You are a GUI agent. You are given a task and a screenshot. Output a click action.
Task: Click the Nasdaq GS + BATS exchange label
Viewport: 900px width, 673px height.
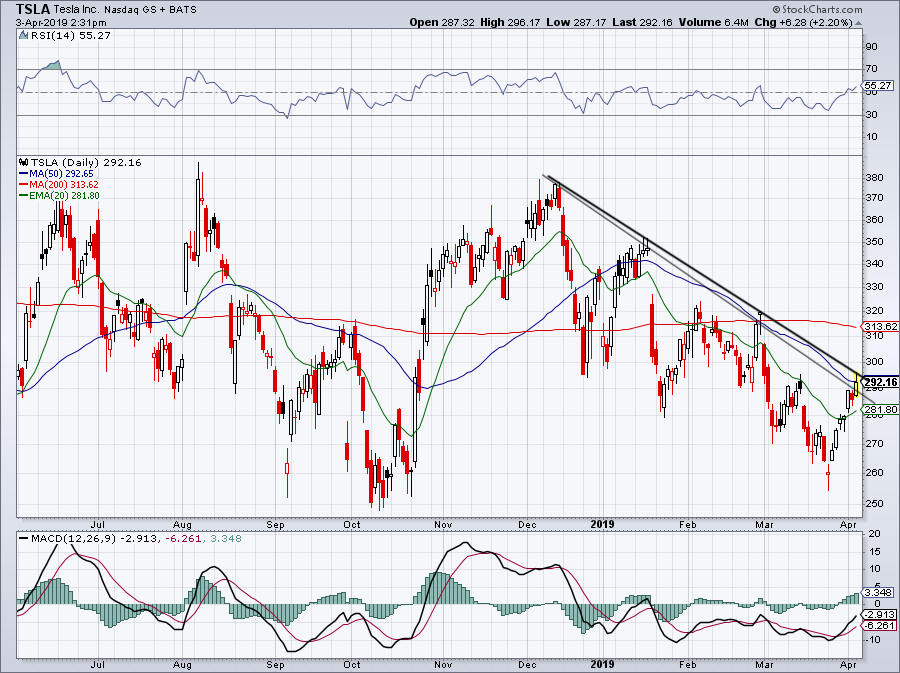pyautogui.click(x=152, y=10)
